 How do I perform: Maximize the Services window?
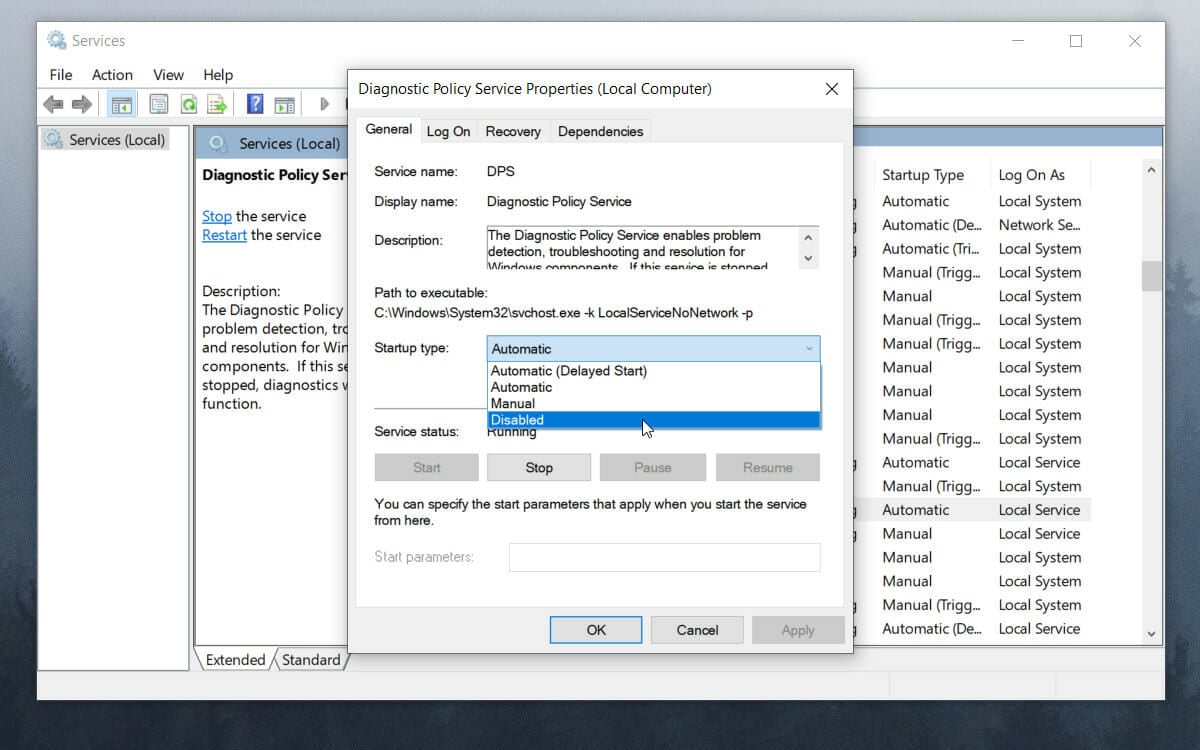coord(1076,41)
